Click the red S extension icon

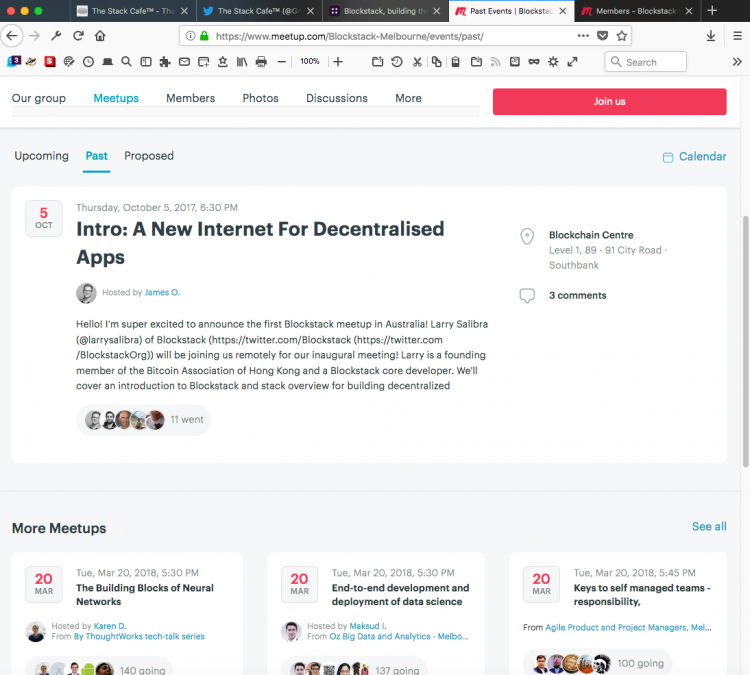50,62
